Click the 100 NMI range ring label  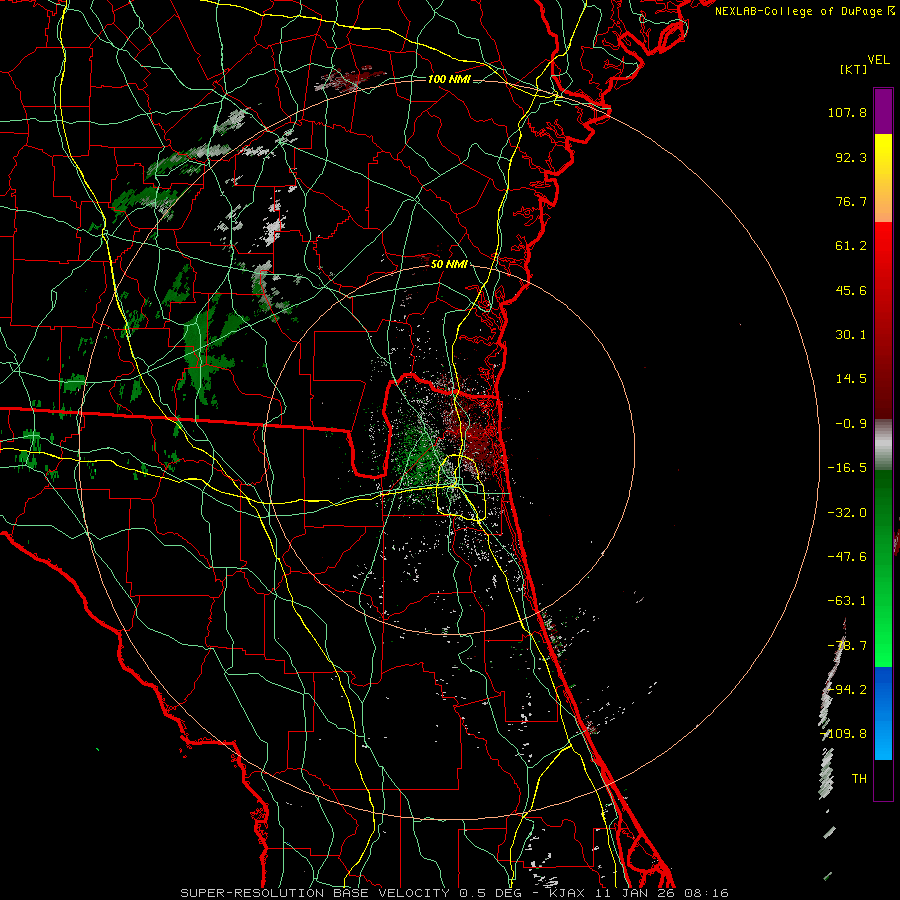pyautogui.click(x=449, y=79)
